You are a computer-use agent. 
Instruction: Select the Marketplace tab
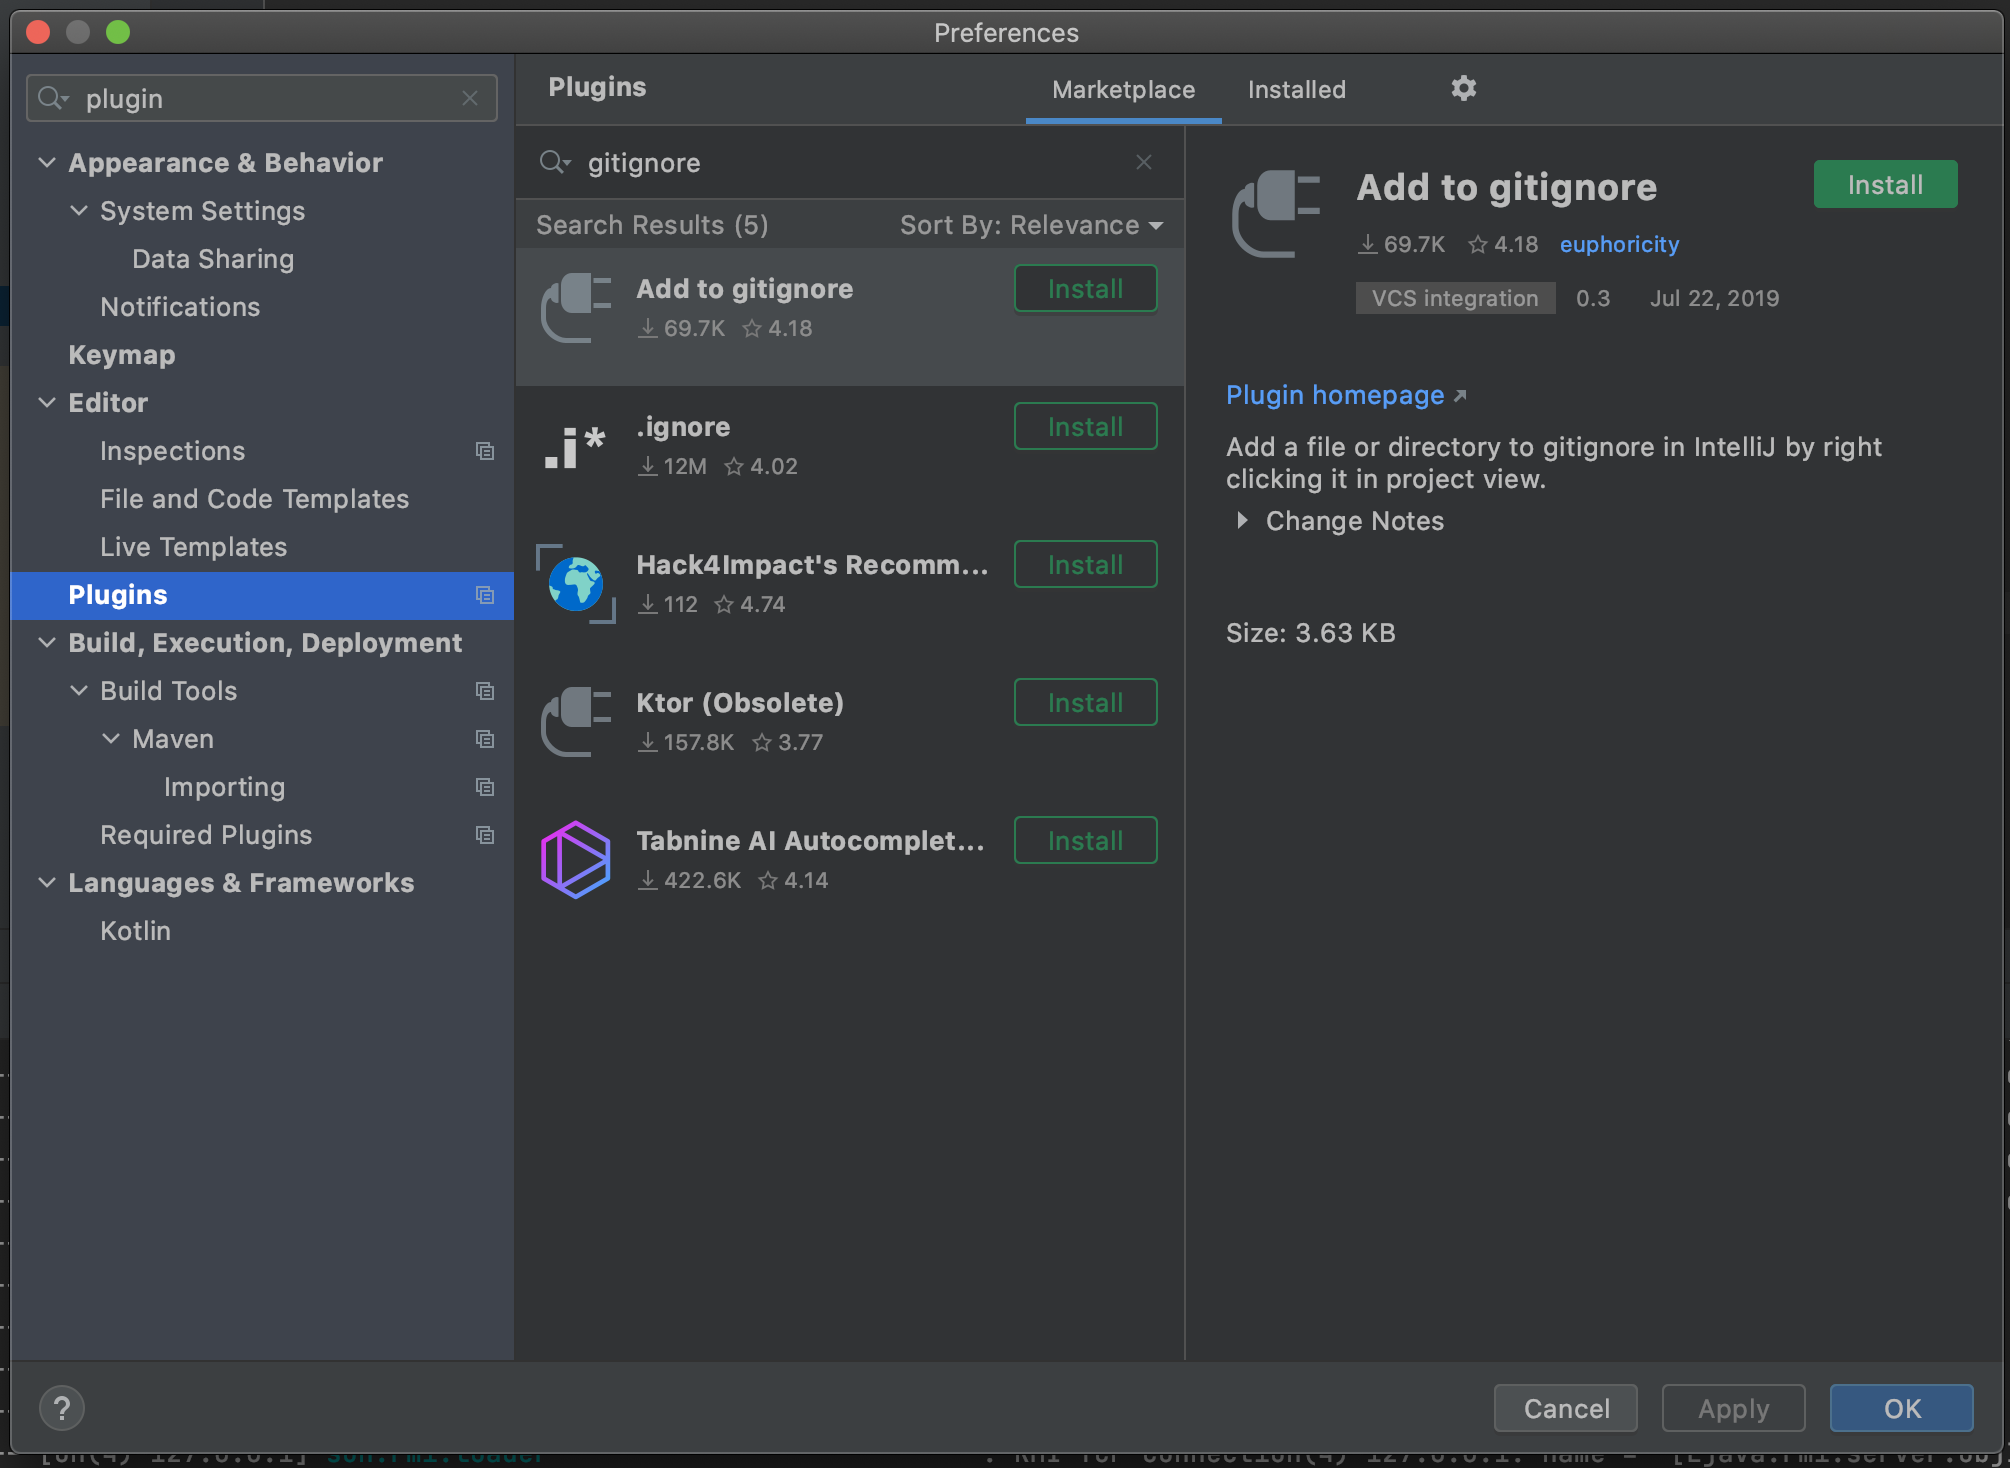(1123, 90)
